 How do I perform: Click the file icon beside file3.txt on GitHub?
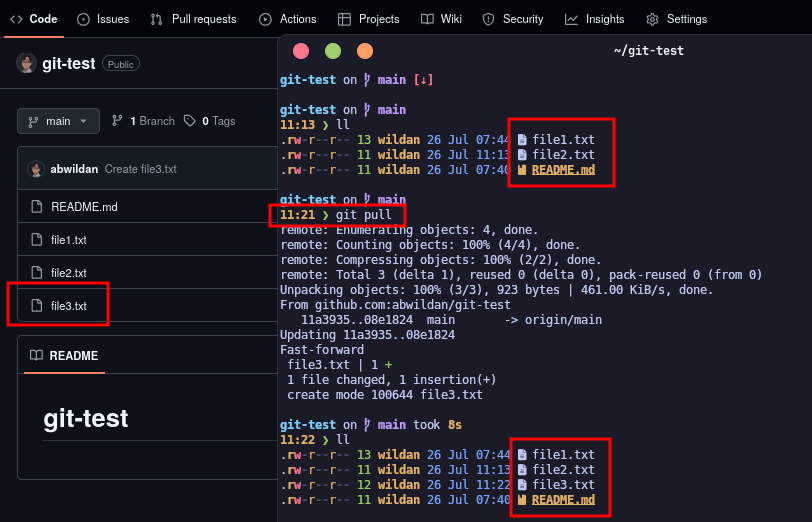[x=37, y=306]
